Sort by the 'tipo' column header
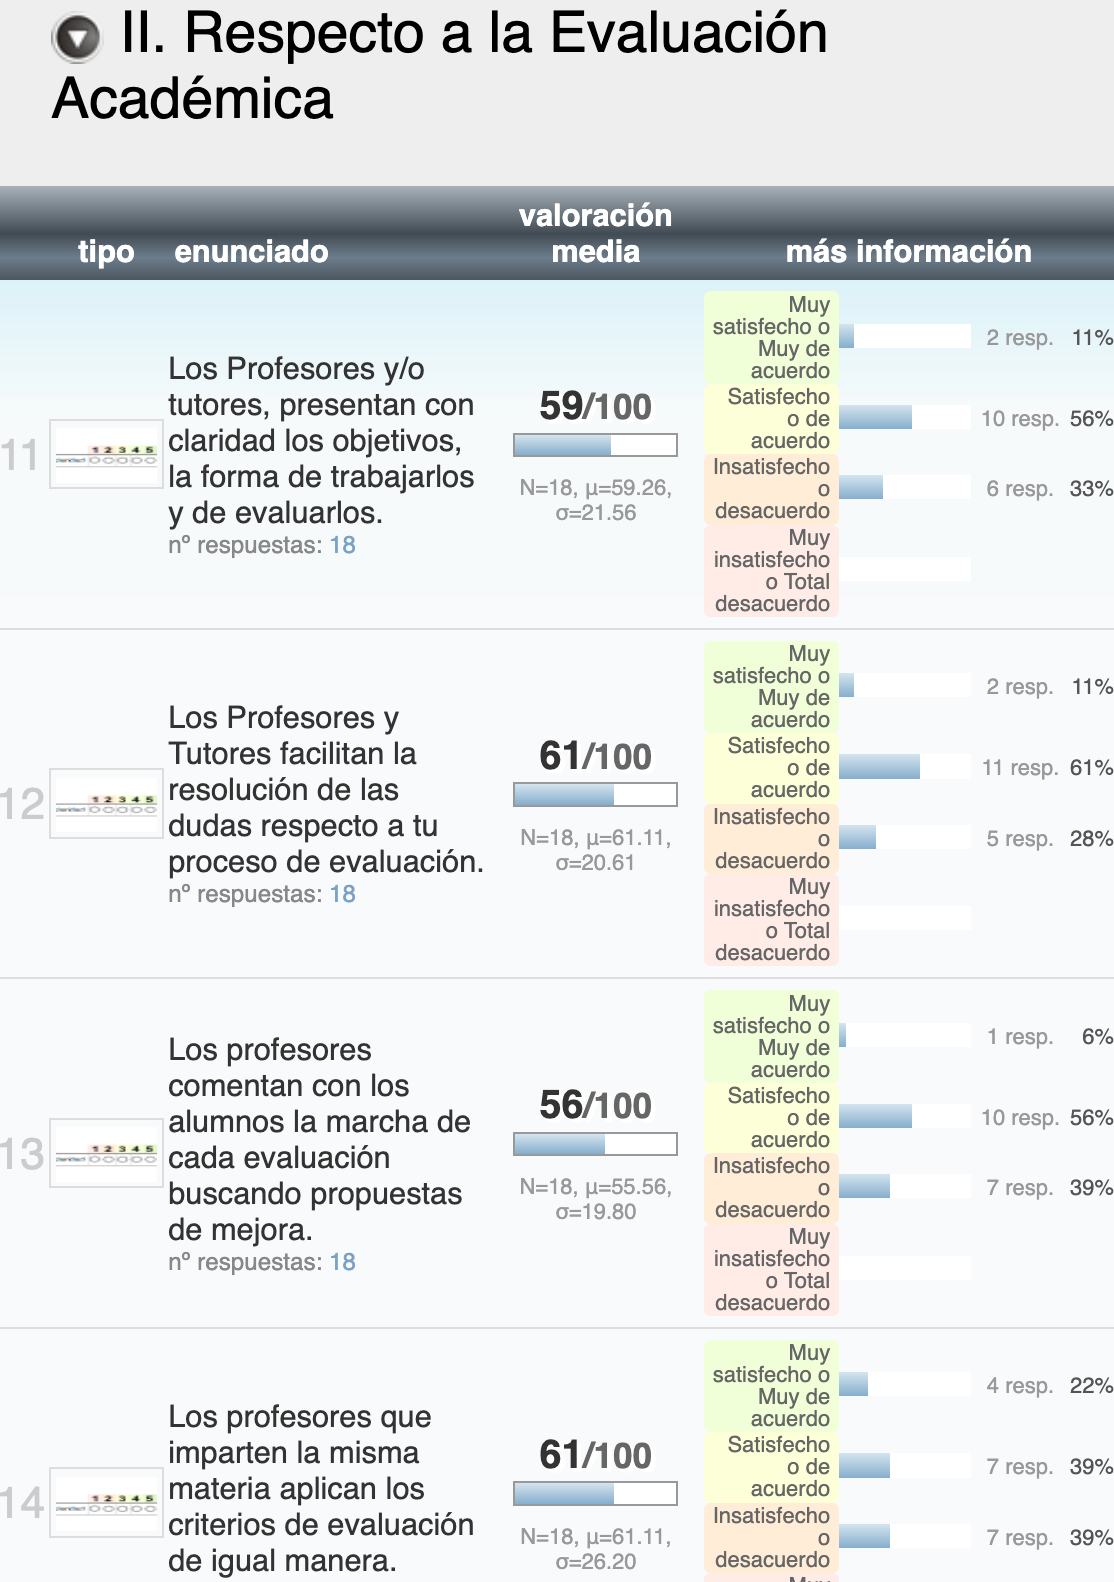This screenshot has width=1114, height=1582. click(x=106, y=251)
